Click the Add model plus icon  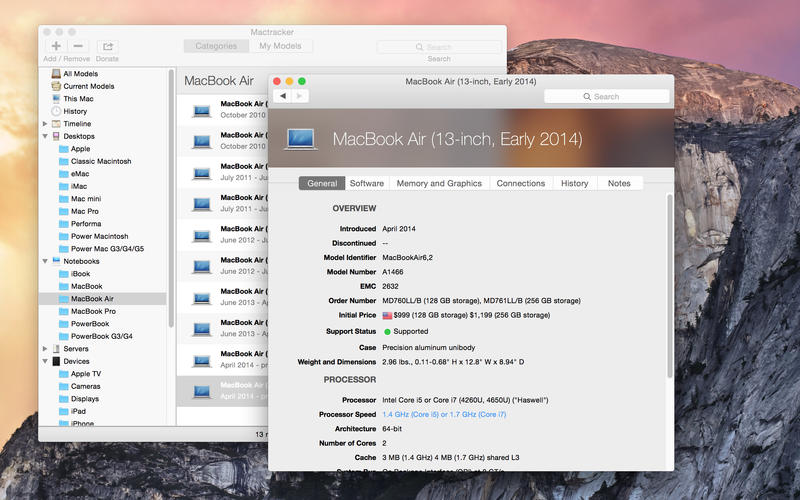pyautogui.click(x=56, y=46)
